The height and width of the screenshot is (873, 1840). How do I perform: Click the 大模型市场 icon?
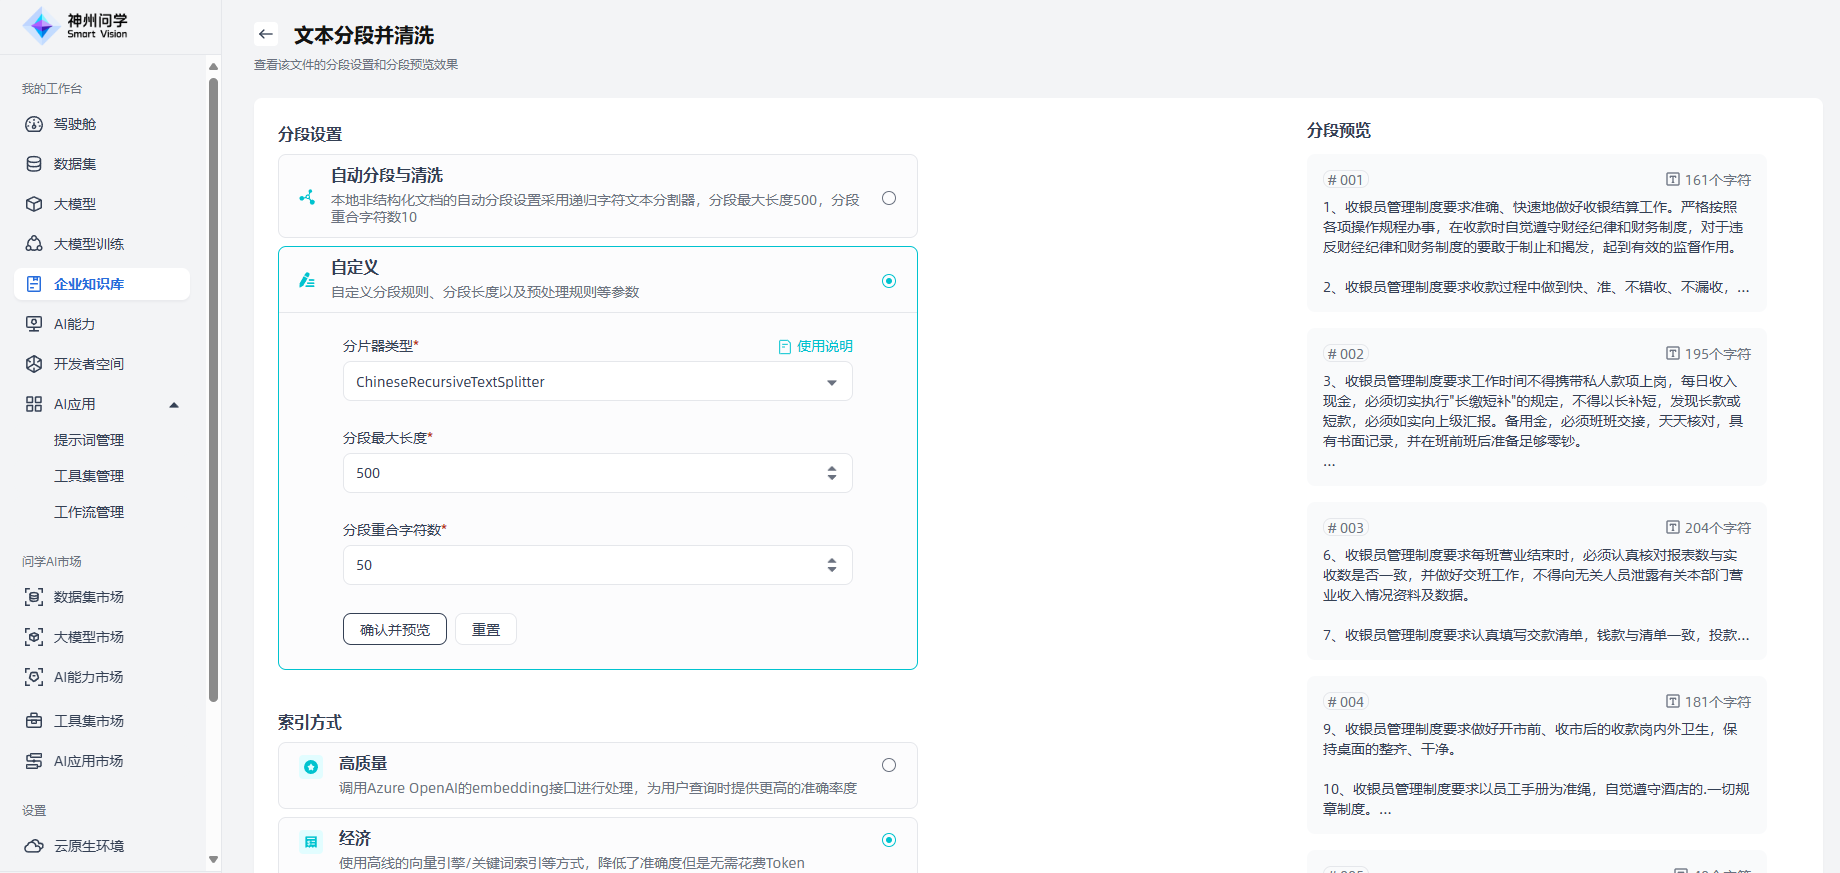pyautogui.click(x=34, y=637)
